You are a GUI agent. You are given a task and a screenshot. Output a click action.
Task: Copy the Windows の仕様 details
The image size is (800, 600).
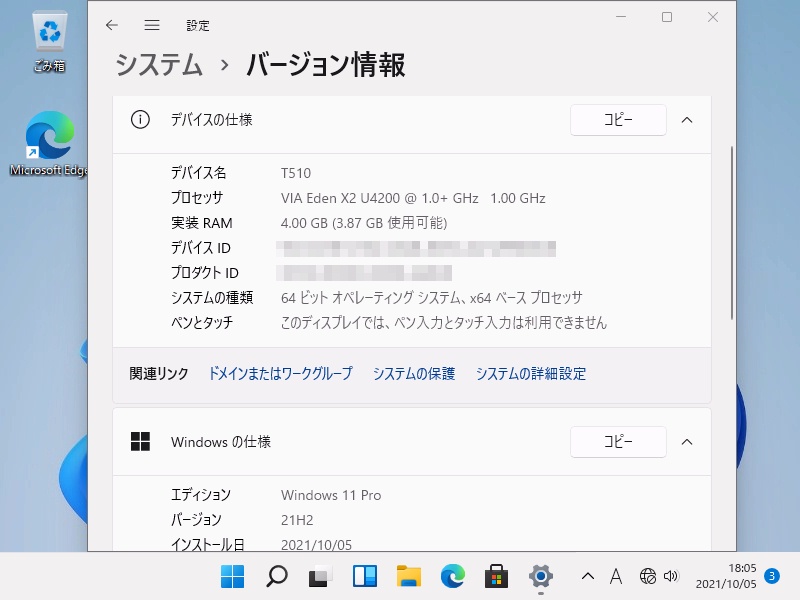click(x=618, y=441)
